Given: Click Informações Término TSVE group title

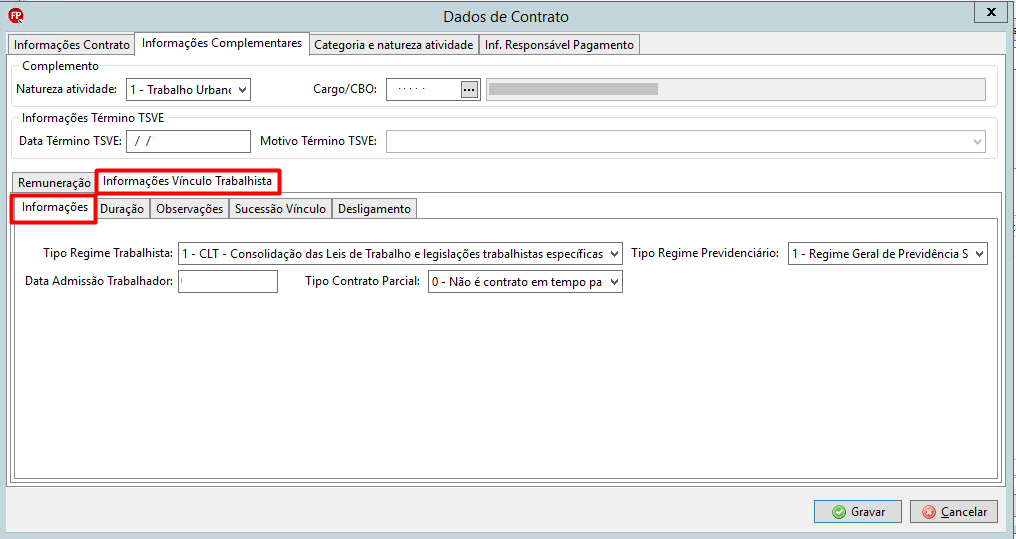Looking at the screenshot, I should click(x=93, y=118).
